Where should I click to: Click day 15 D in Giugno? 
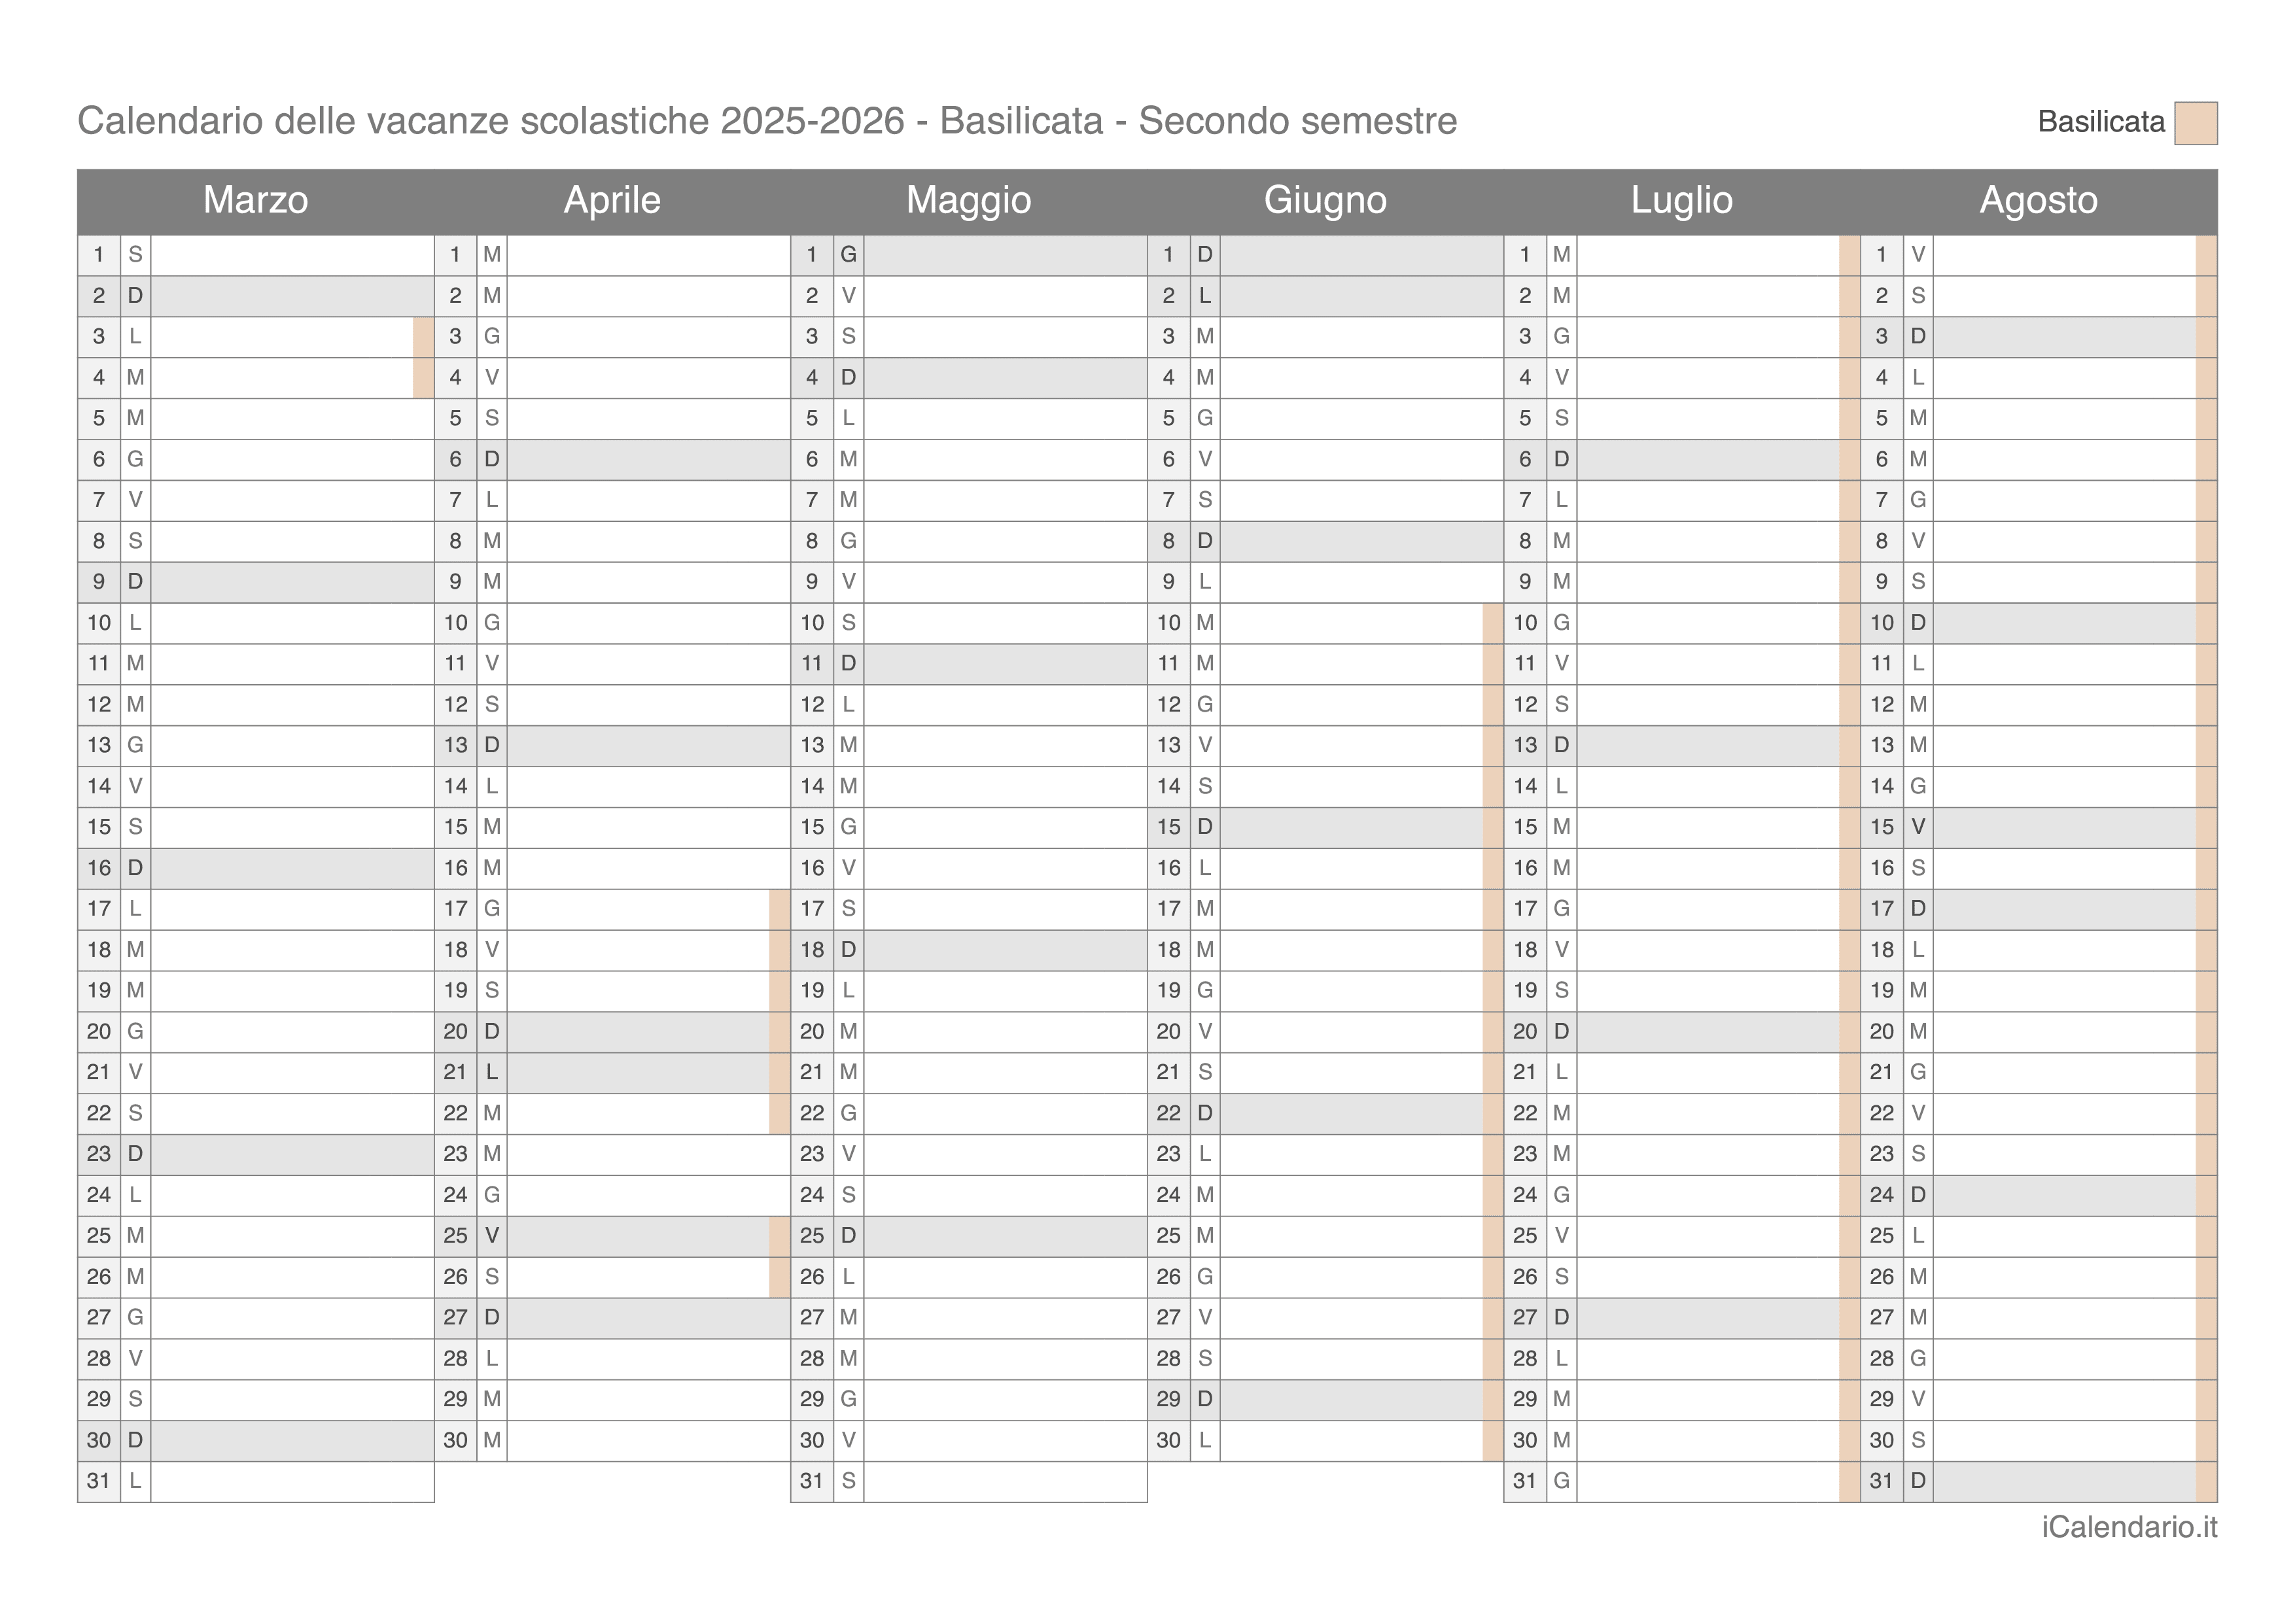[x=1325, y=828]
